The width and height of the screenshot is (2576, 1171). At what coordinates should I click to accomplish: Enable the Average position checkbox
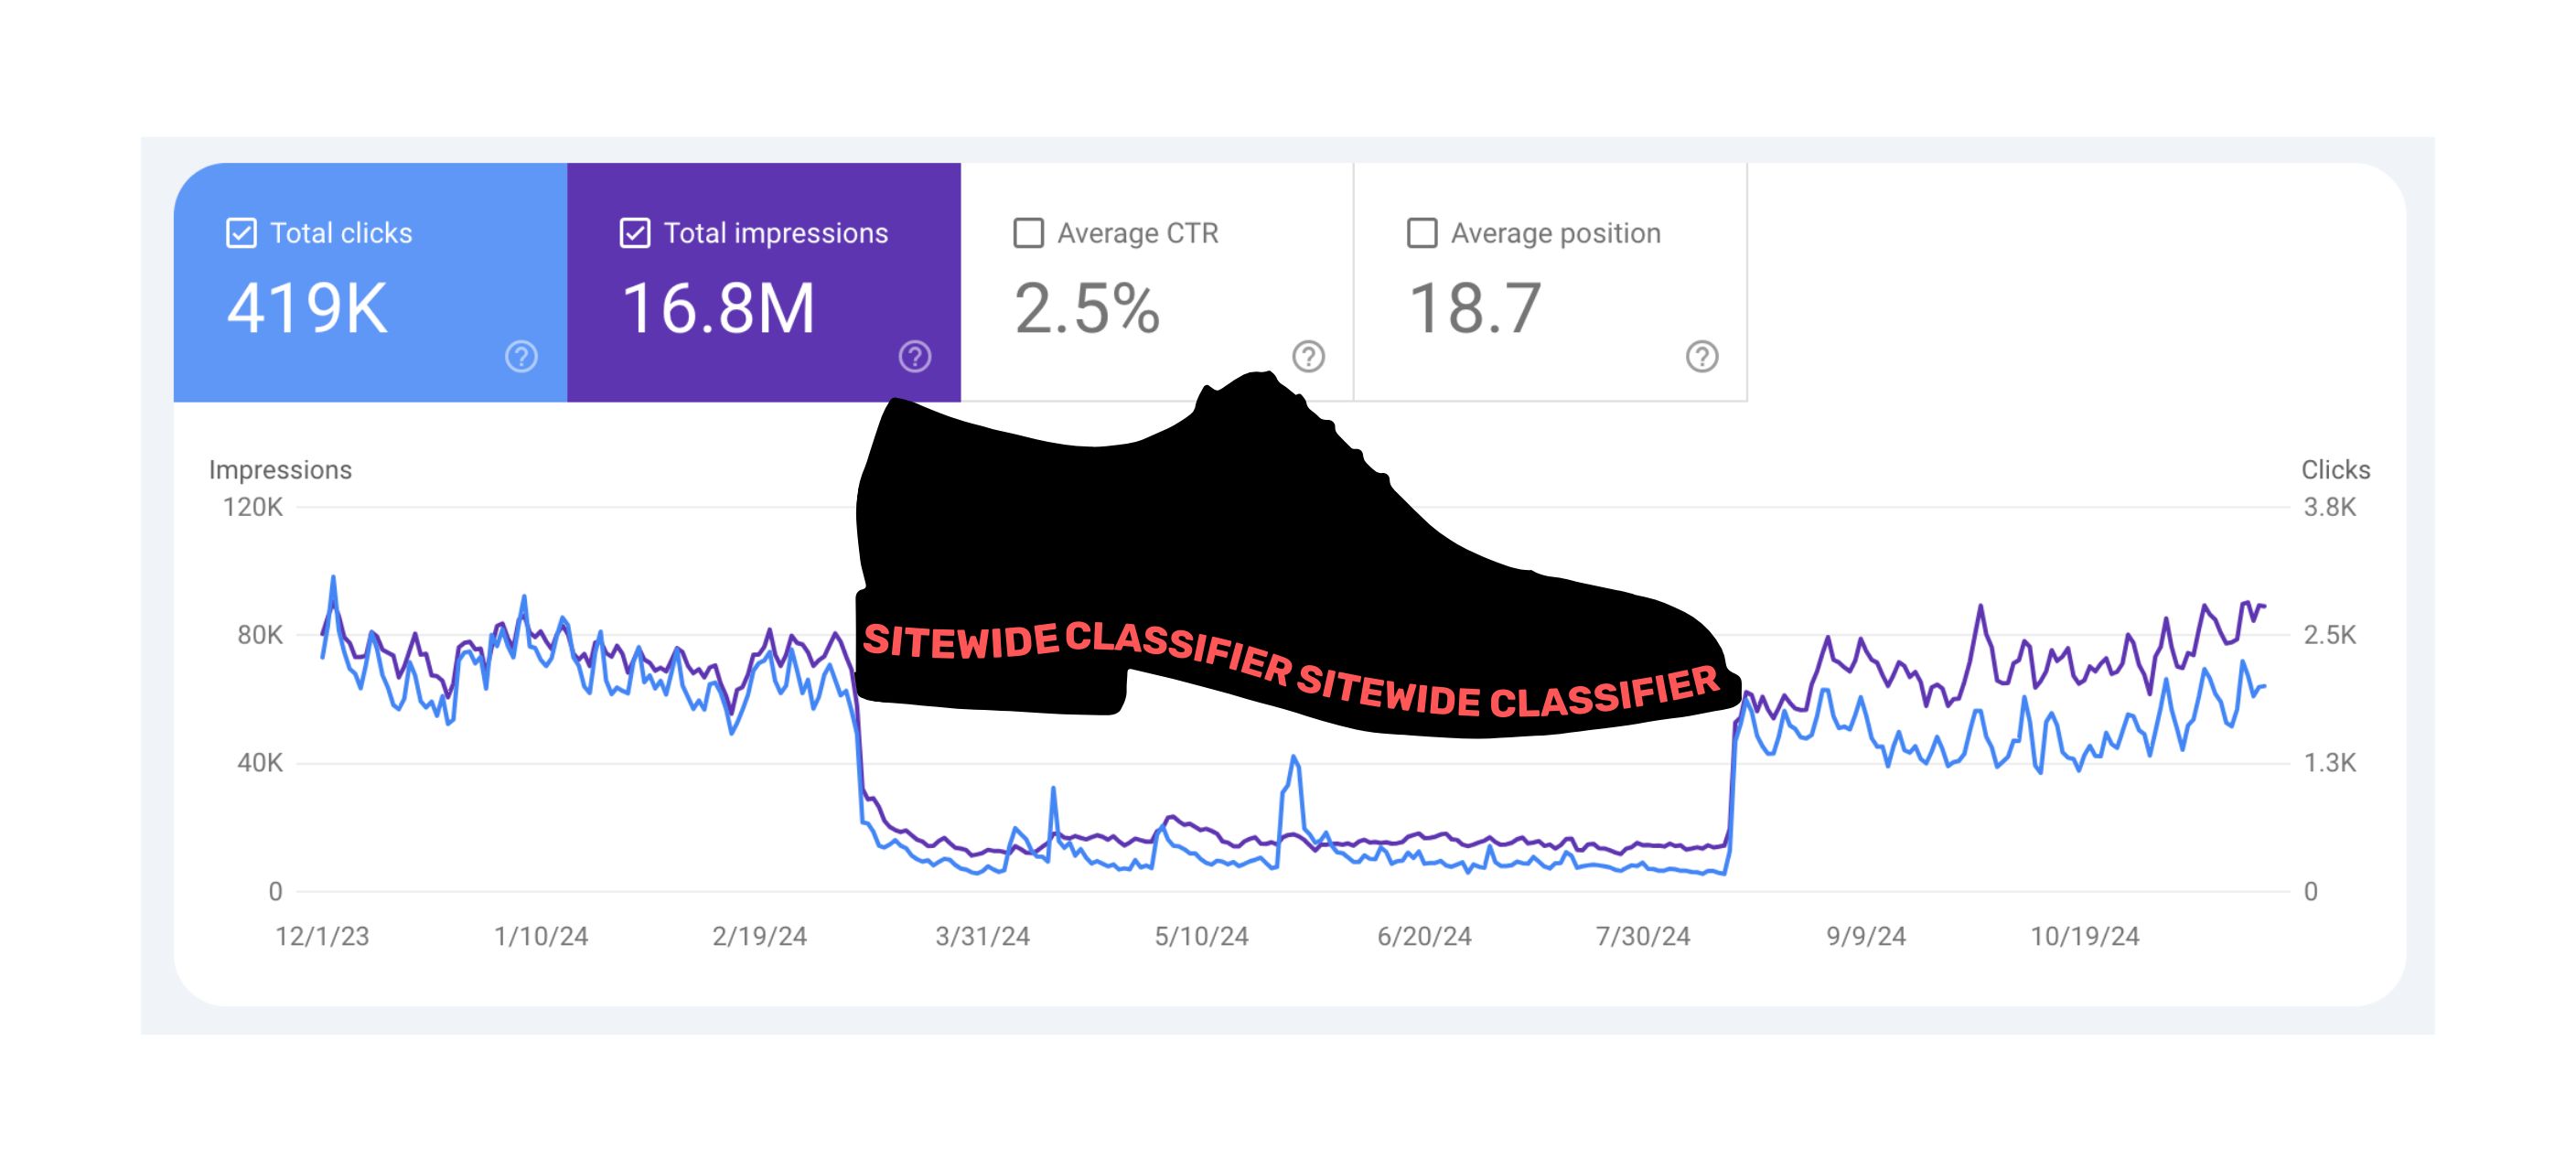1422,233
